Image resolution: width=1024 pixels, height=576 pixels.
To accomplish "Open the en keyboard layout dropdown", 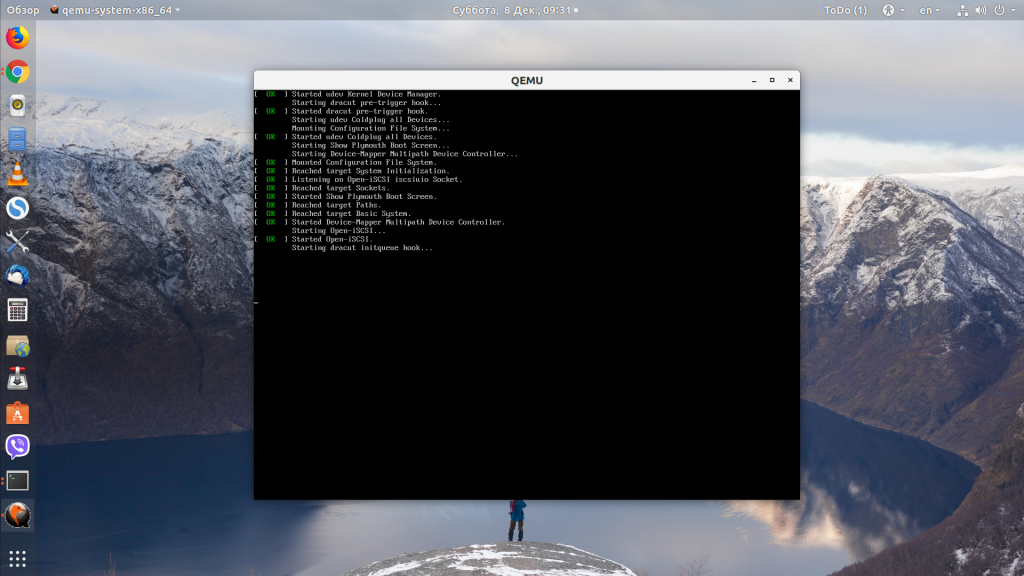I will coord(929,10).
